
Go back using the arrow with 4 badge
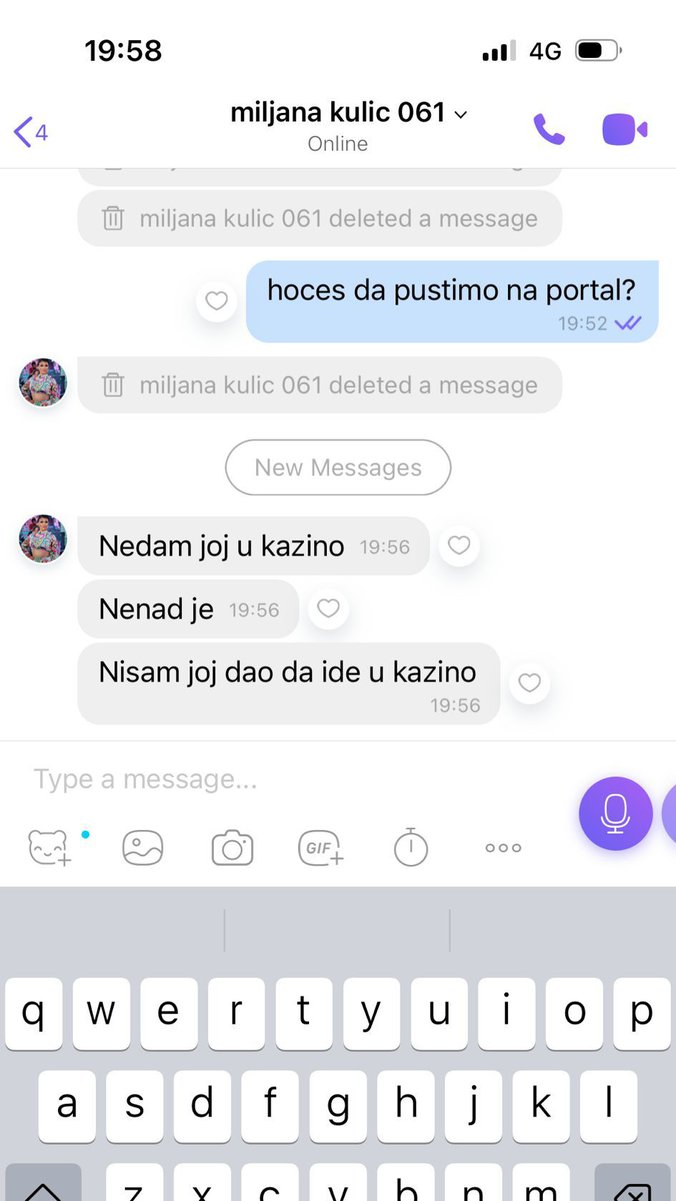click(30, 131)
